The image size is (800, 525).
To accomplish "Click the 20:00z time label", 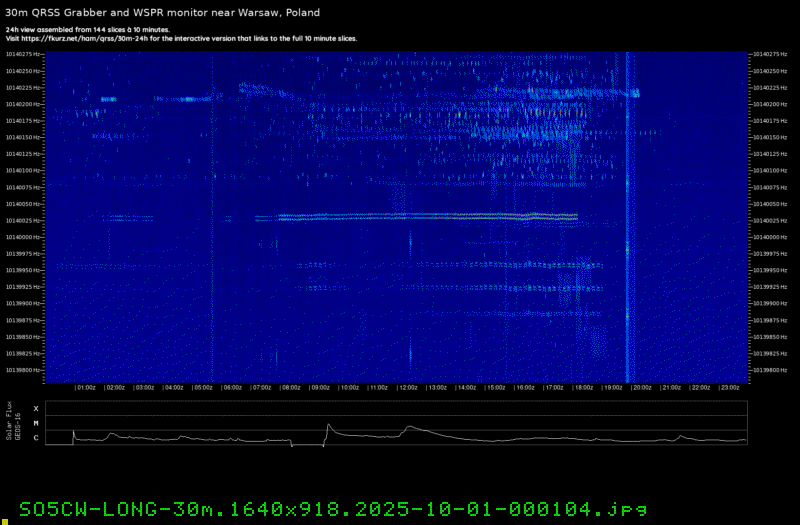I will coord(642,388).
